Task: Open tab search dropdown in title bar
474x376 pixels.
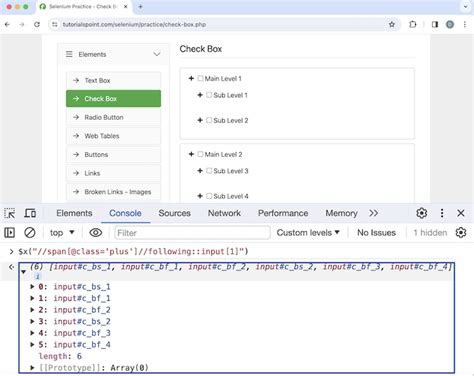Action: point(465,7)
